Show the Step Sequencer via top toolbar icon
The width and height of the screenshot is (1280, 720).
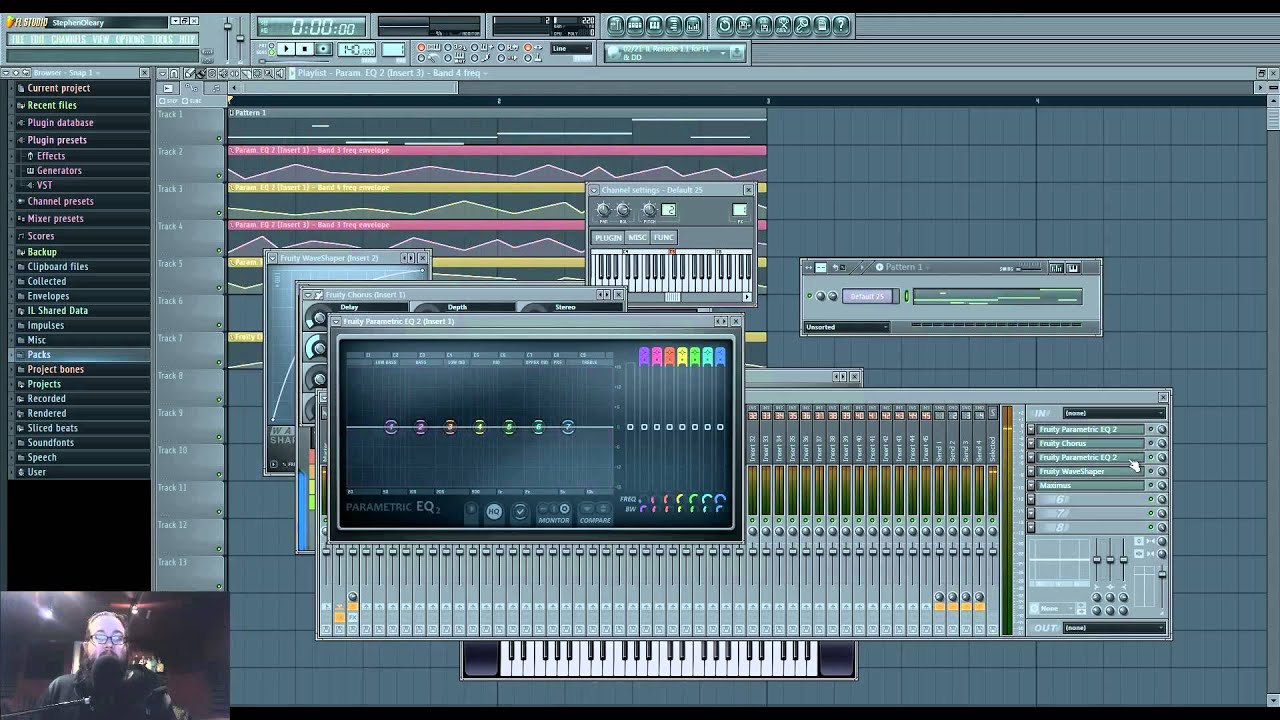coord(635,25)
